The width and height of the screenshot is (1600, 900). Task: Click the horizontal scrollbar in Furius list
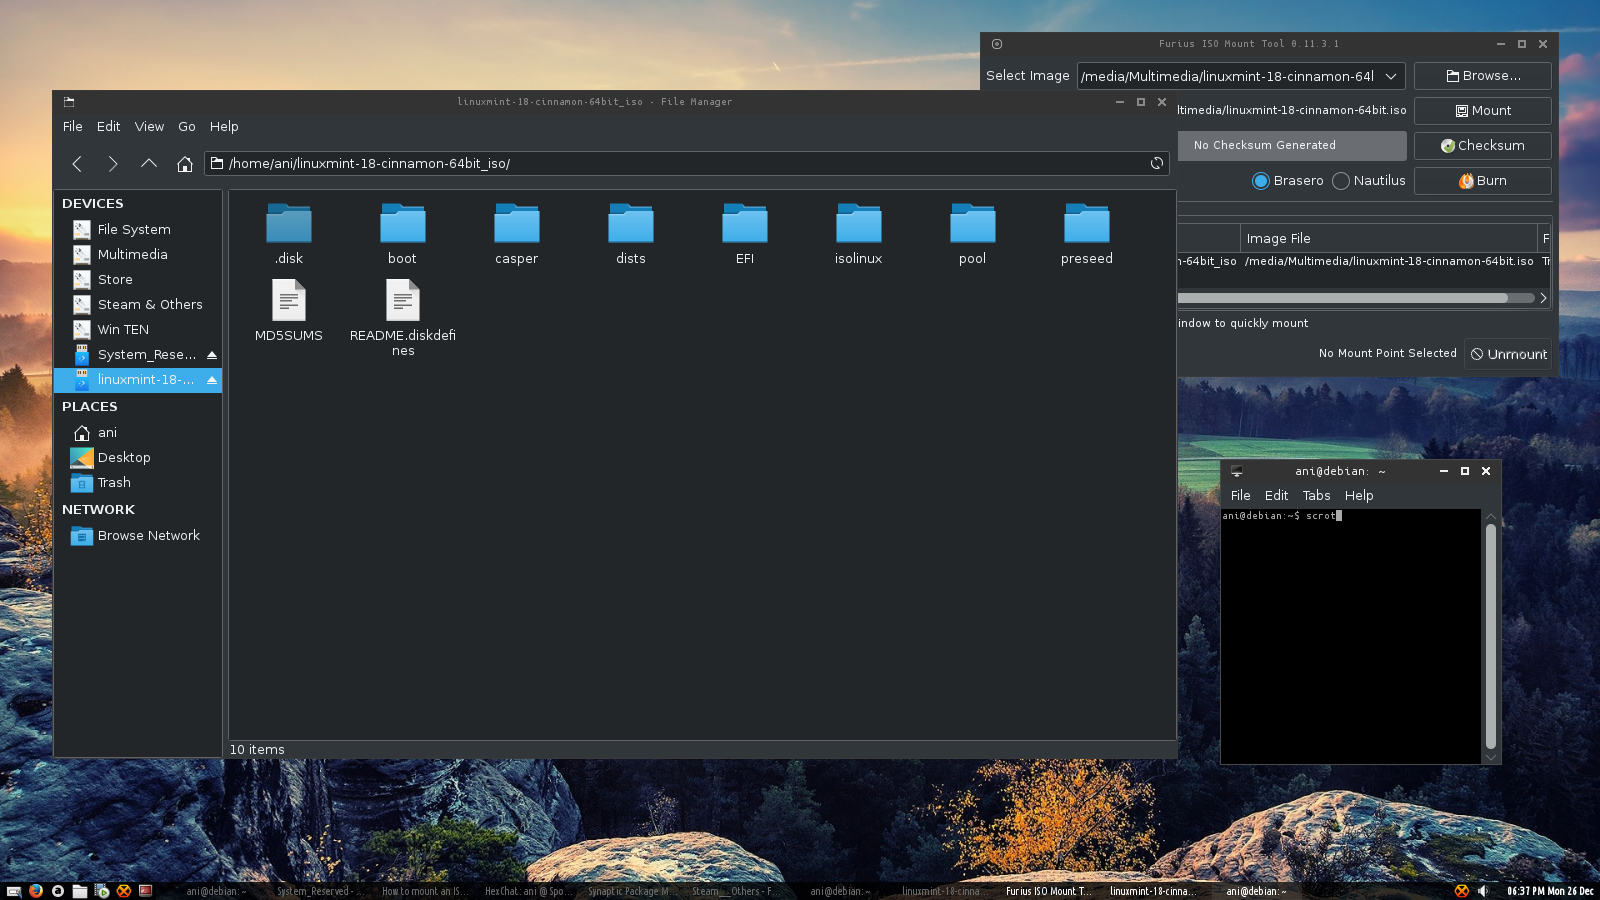[x=1342, y=298]
